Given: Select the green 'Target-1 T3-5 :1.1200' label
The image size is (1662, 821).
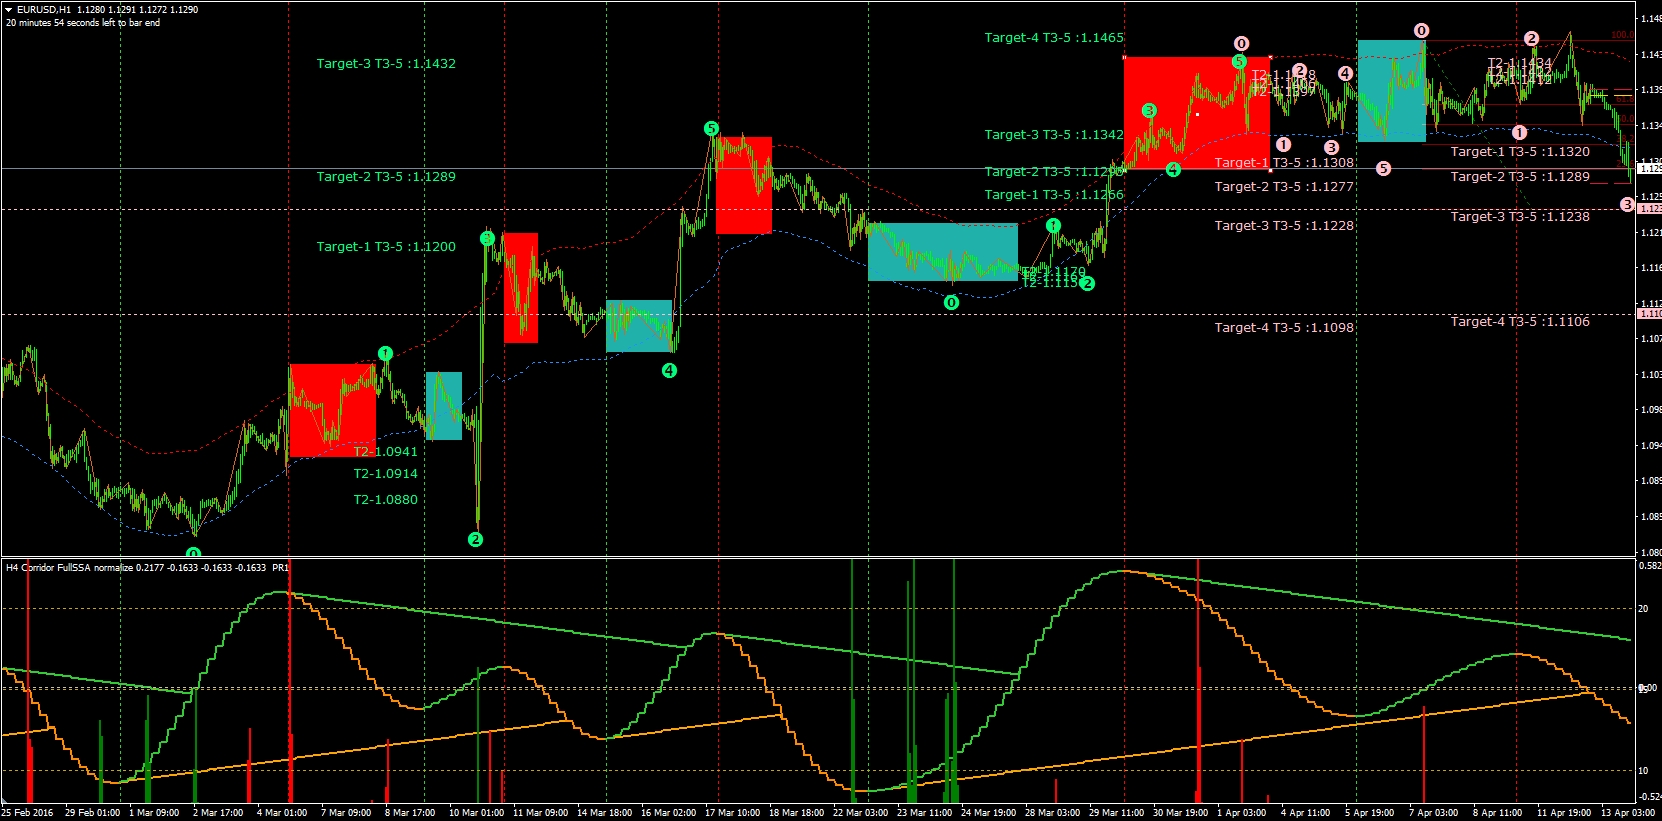Looking at the screenshot, I should point(386,246).
